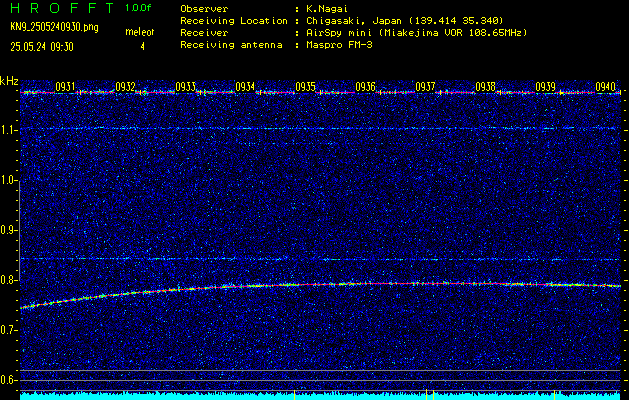
Task: Click the 0935 time marker
Action: coord(305,86)
